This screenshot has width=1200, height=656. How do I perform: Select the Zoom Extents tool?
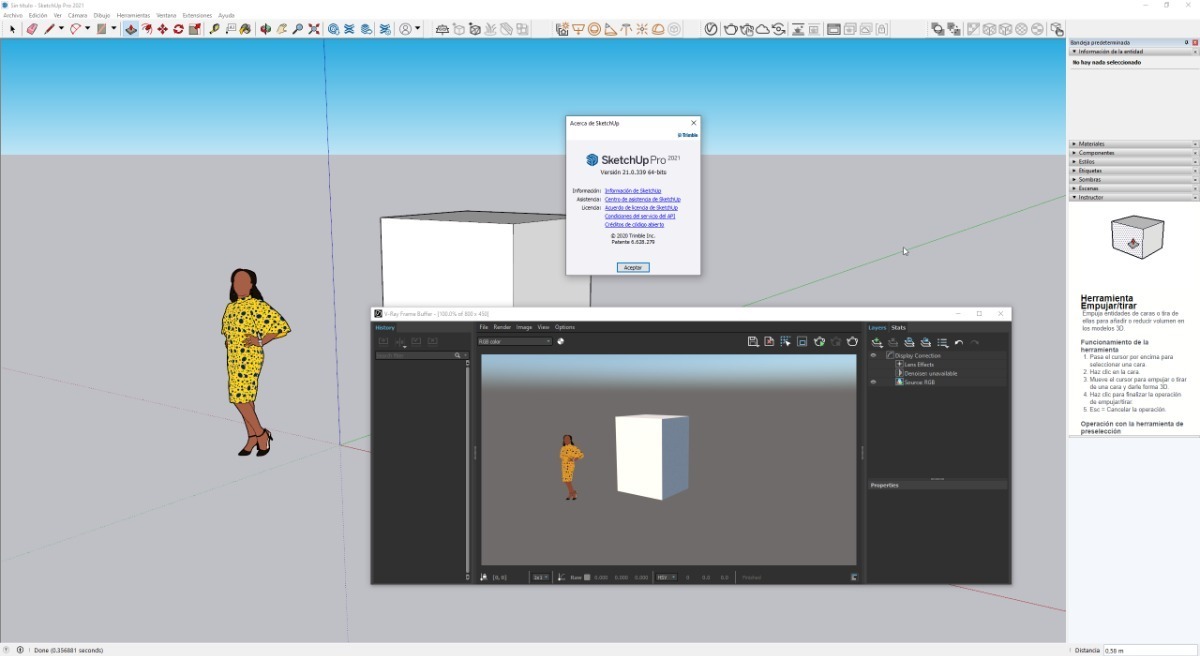[313, 29]
